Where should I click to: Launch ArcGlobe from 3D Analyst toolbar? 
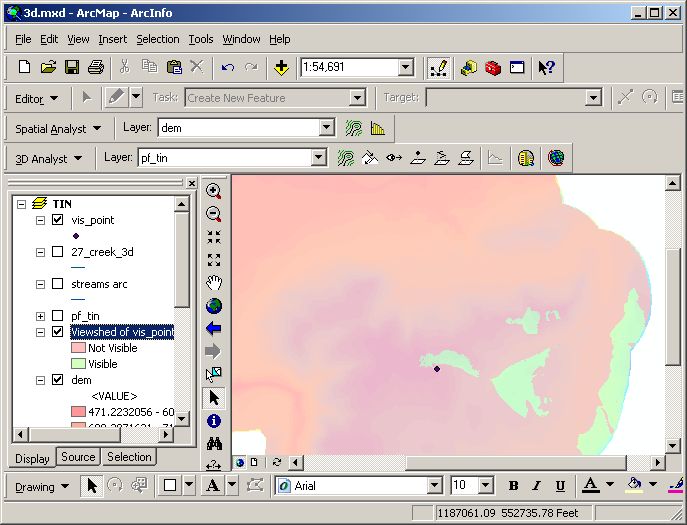click(x=556, y=158)
